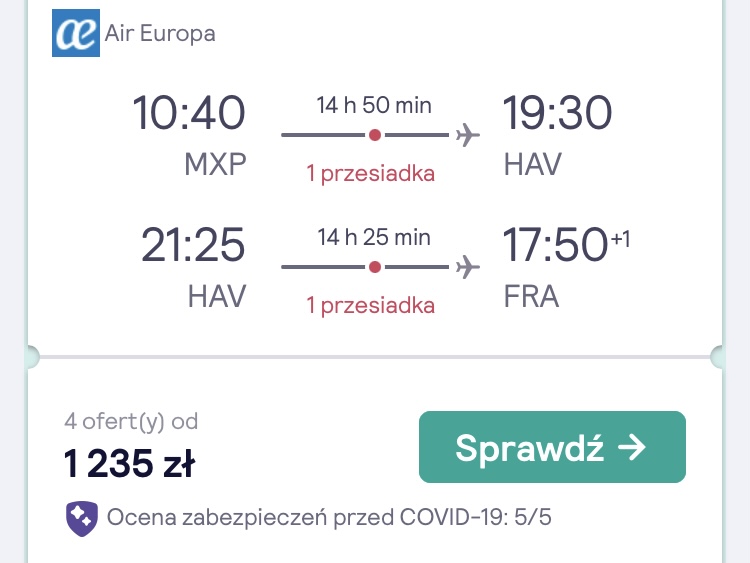The image size is (750, 563).
Task: Select the 19:30 arrival time at HAV
Action: point(557,113)
